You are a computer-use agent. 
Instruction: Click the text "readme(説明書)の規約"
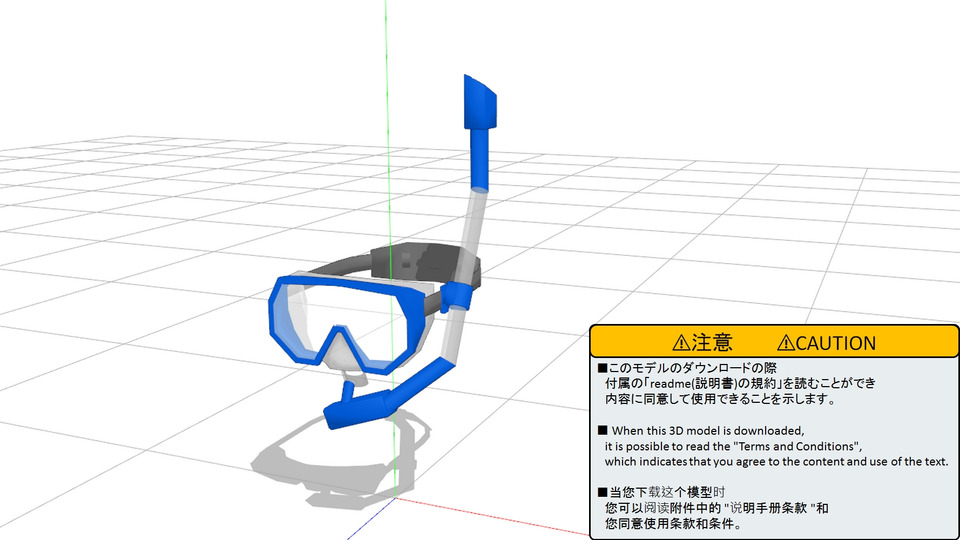(x=713, y=384)
